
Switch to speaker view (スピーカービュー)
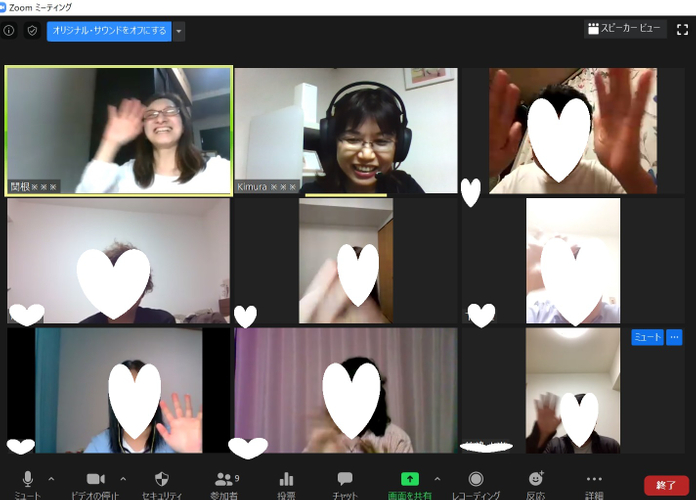point(625,30)
